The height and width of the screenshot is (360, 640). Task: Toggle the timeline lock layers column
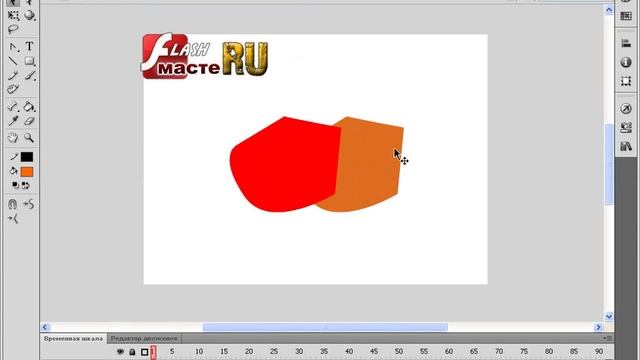tap(132, 351)
